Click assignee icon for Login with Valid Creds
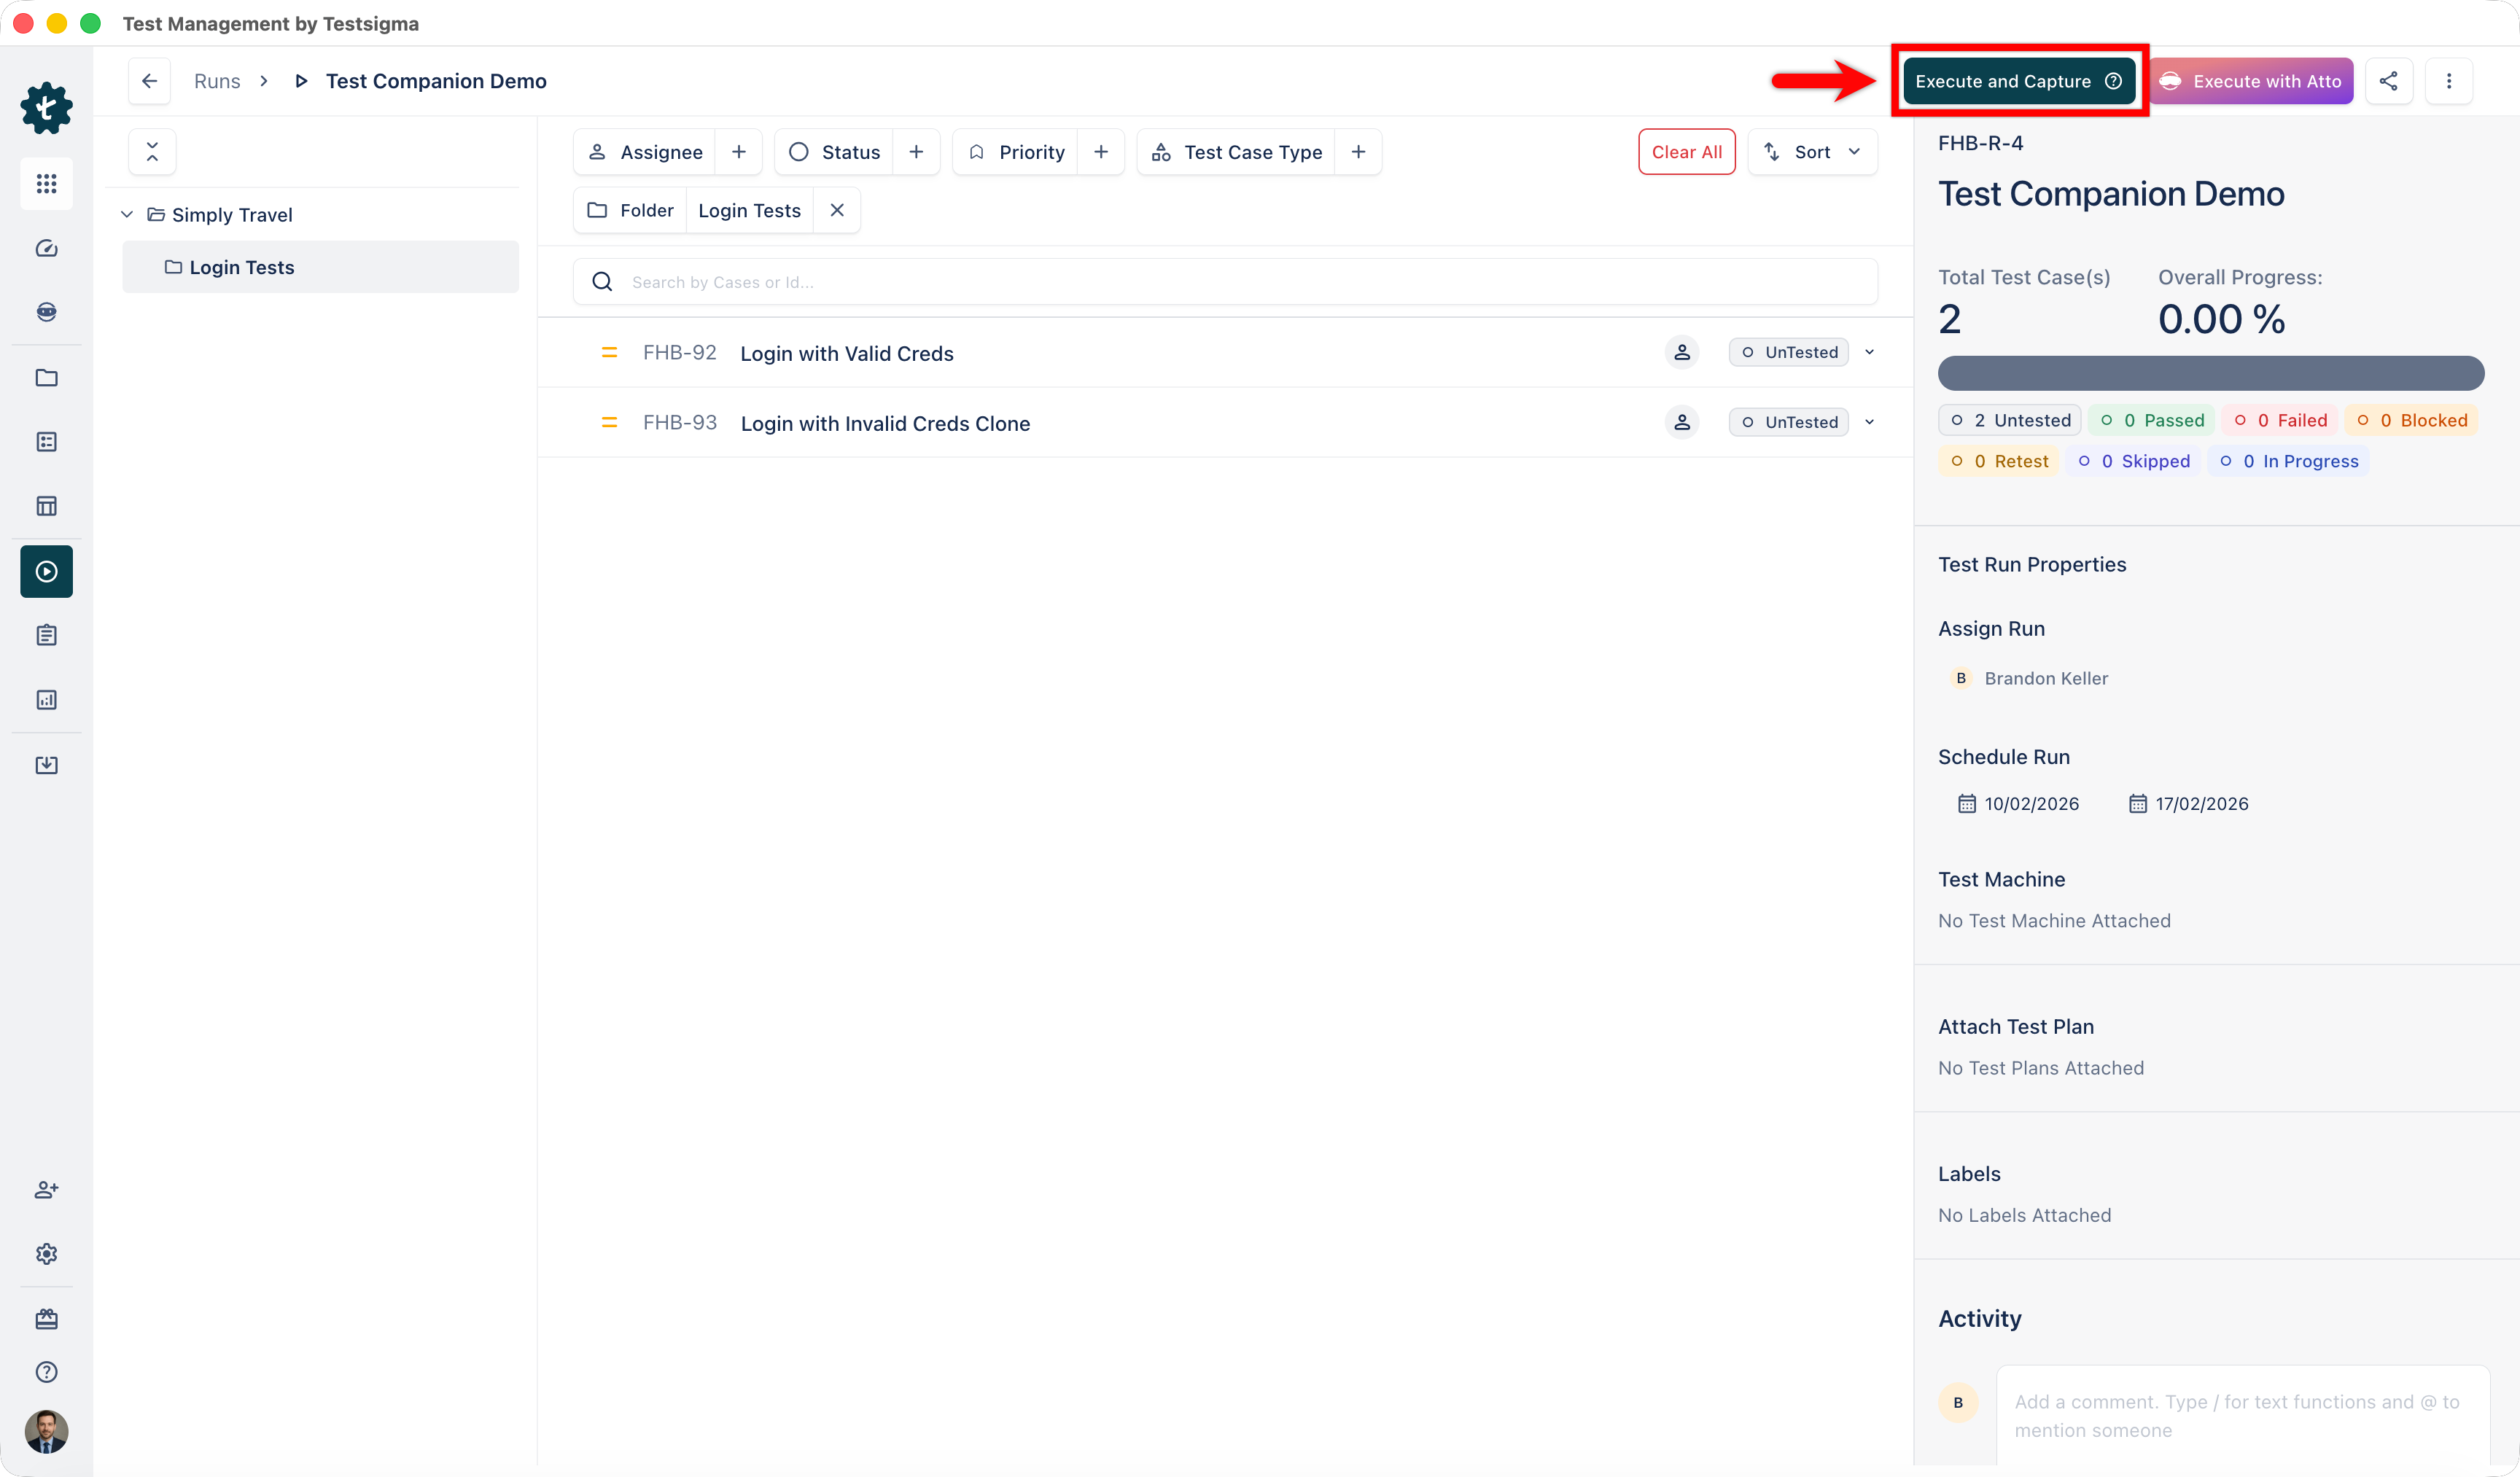2520x1477 pixels. click(x=1681, y=352)
